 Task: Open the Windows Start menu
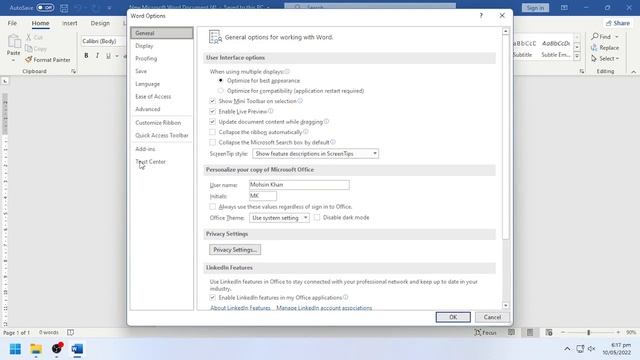click(x=15, y=349)
